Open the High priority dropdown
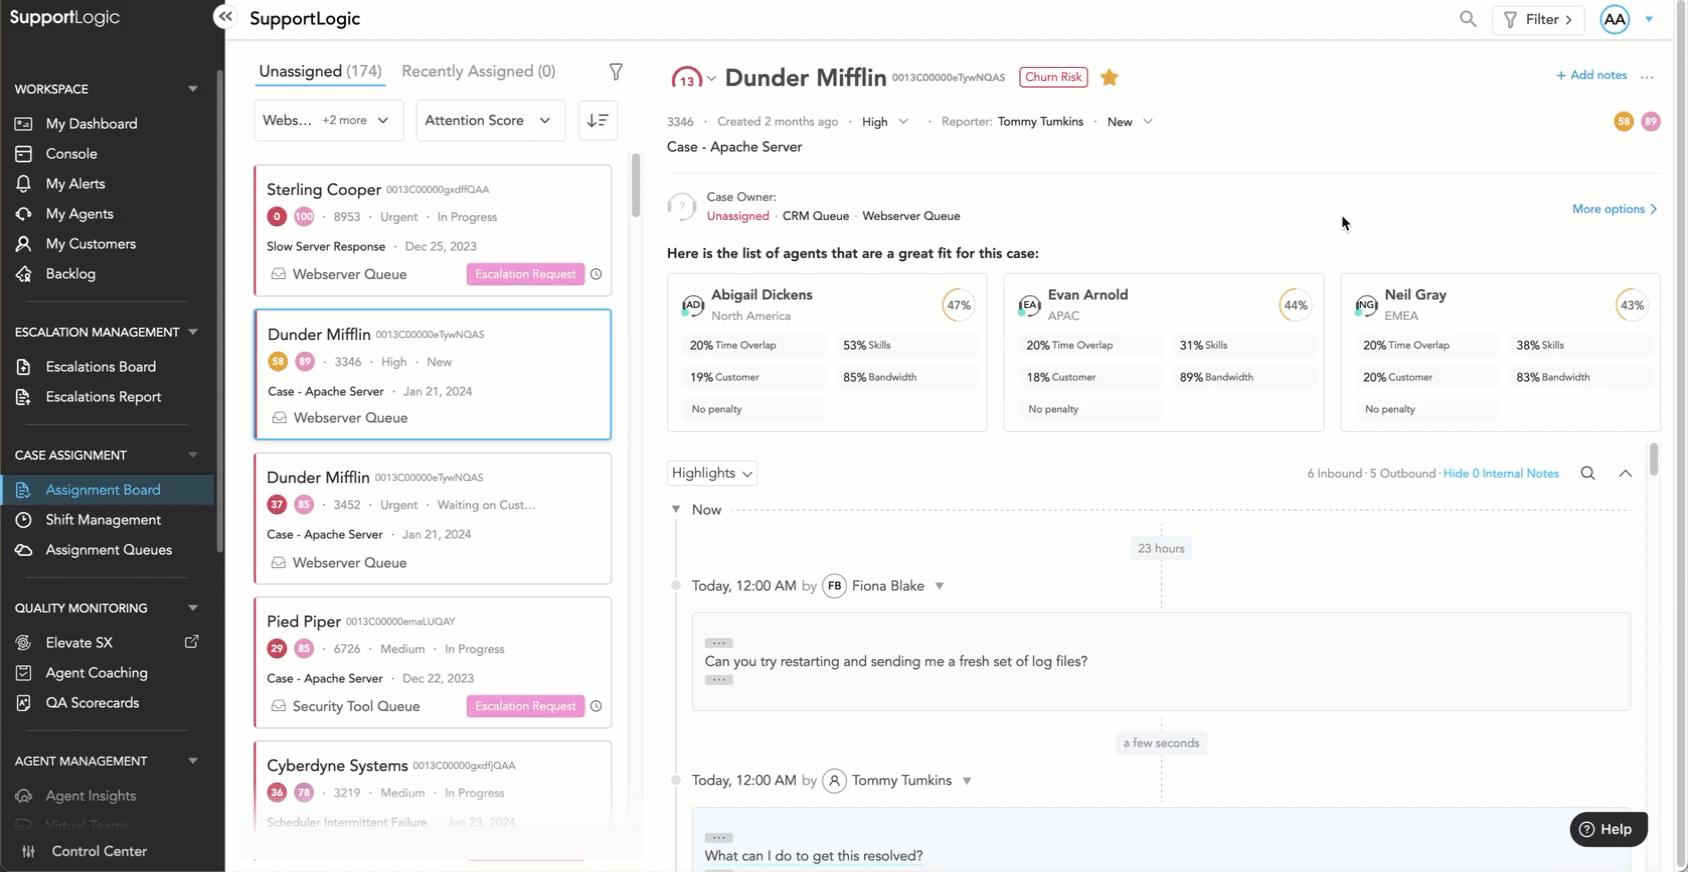 [x=885, y=122]
